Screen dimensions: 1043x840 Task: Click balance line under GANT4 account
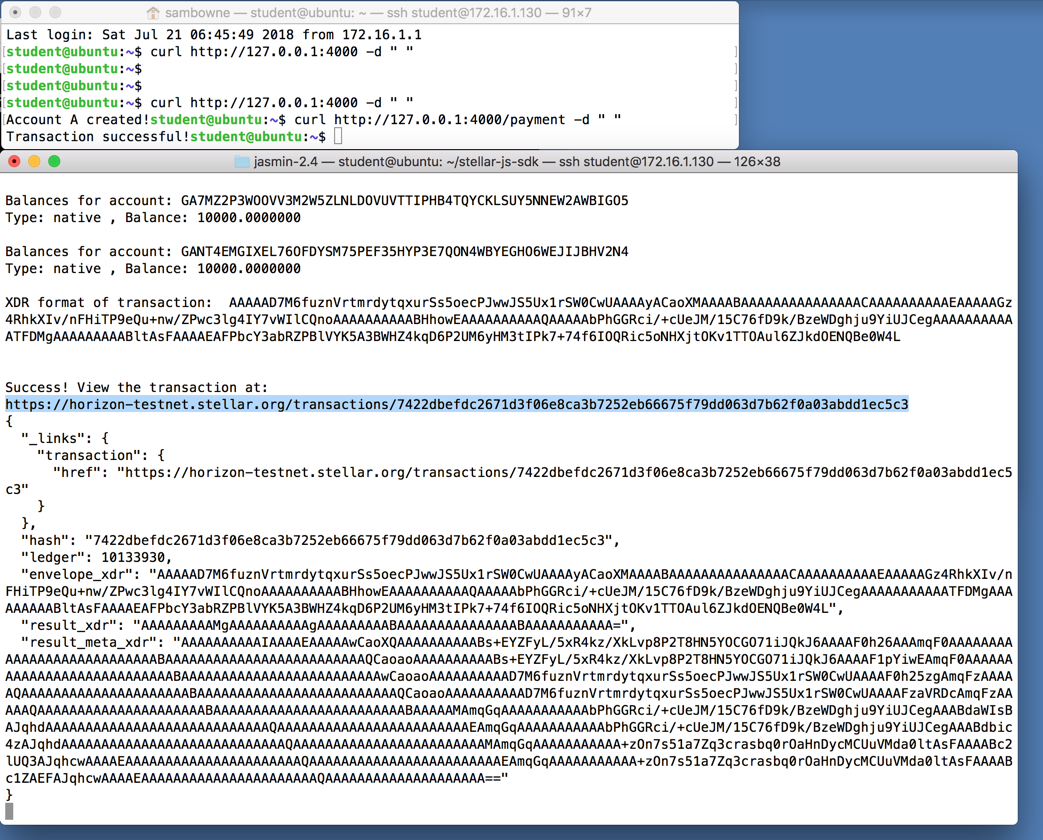click(x=153, y=269)
